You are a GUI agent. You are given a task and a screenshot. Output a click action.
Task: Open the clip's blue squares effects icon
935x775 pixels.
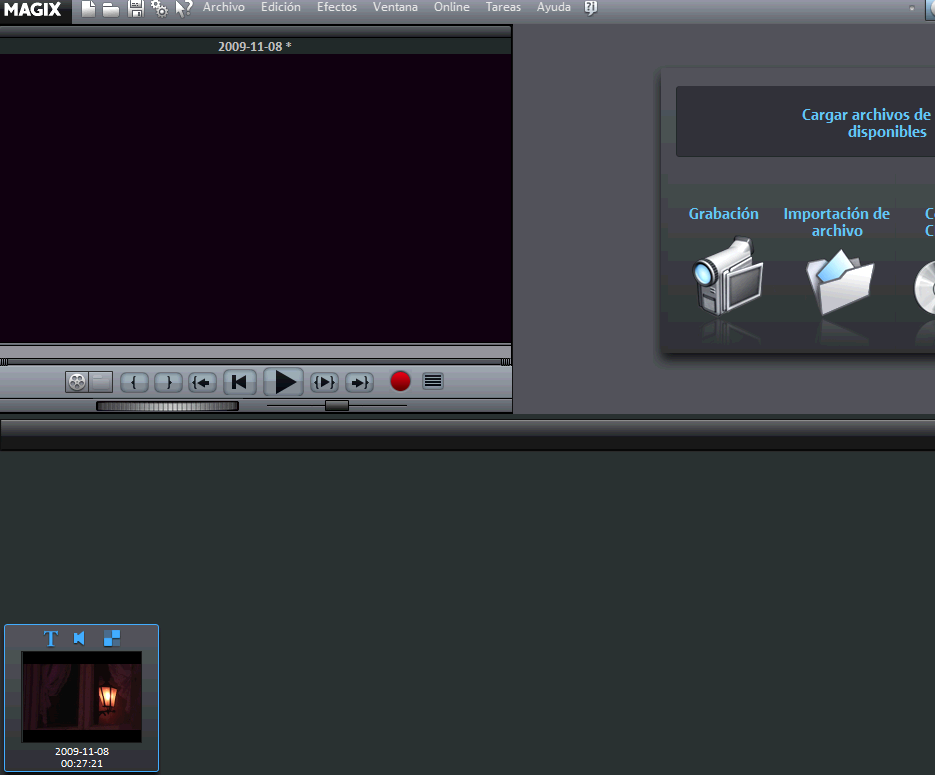[x=112, y=638]
